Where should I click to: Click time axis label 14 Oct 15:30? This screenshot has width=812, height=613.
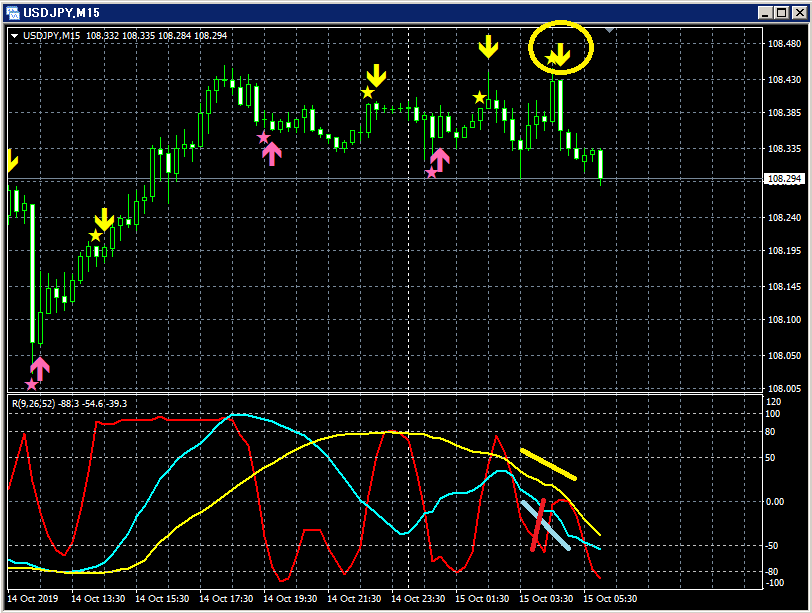click(162, 599)
